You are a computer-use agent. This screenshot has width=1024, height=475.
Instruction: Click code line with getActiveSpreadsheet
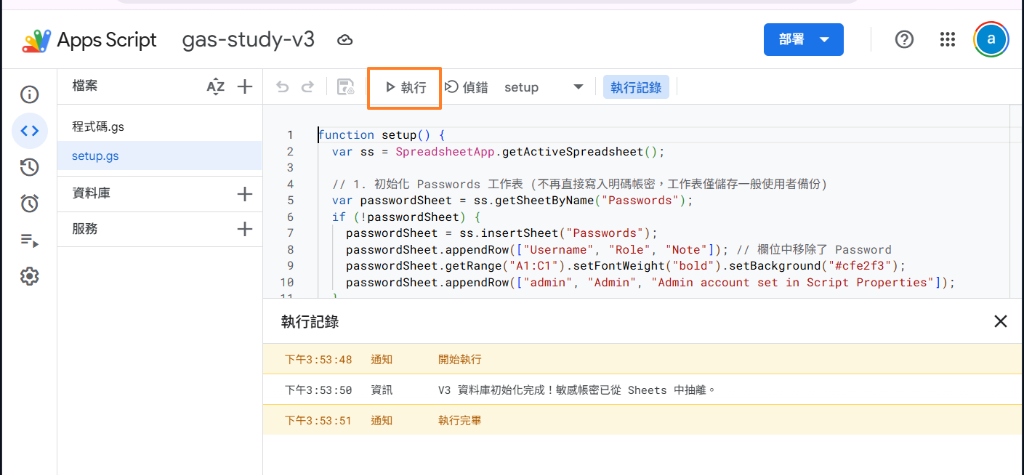(498, 152)
